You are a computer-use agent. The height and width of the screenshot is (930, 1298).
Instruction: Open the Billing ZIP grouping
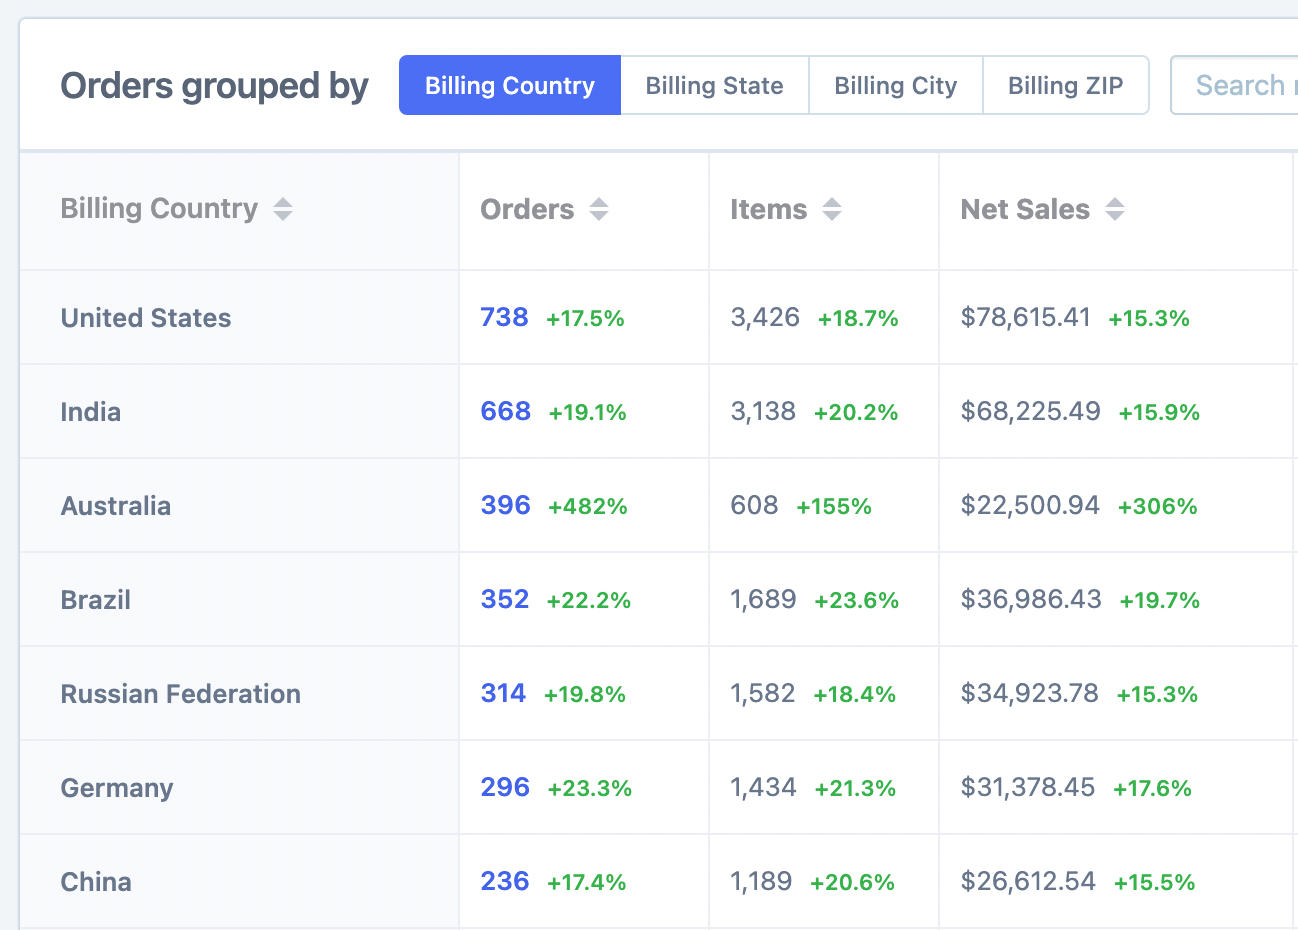click(x=1066, y=85)
